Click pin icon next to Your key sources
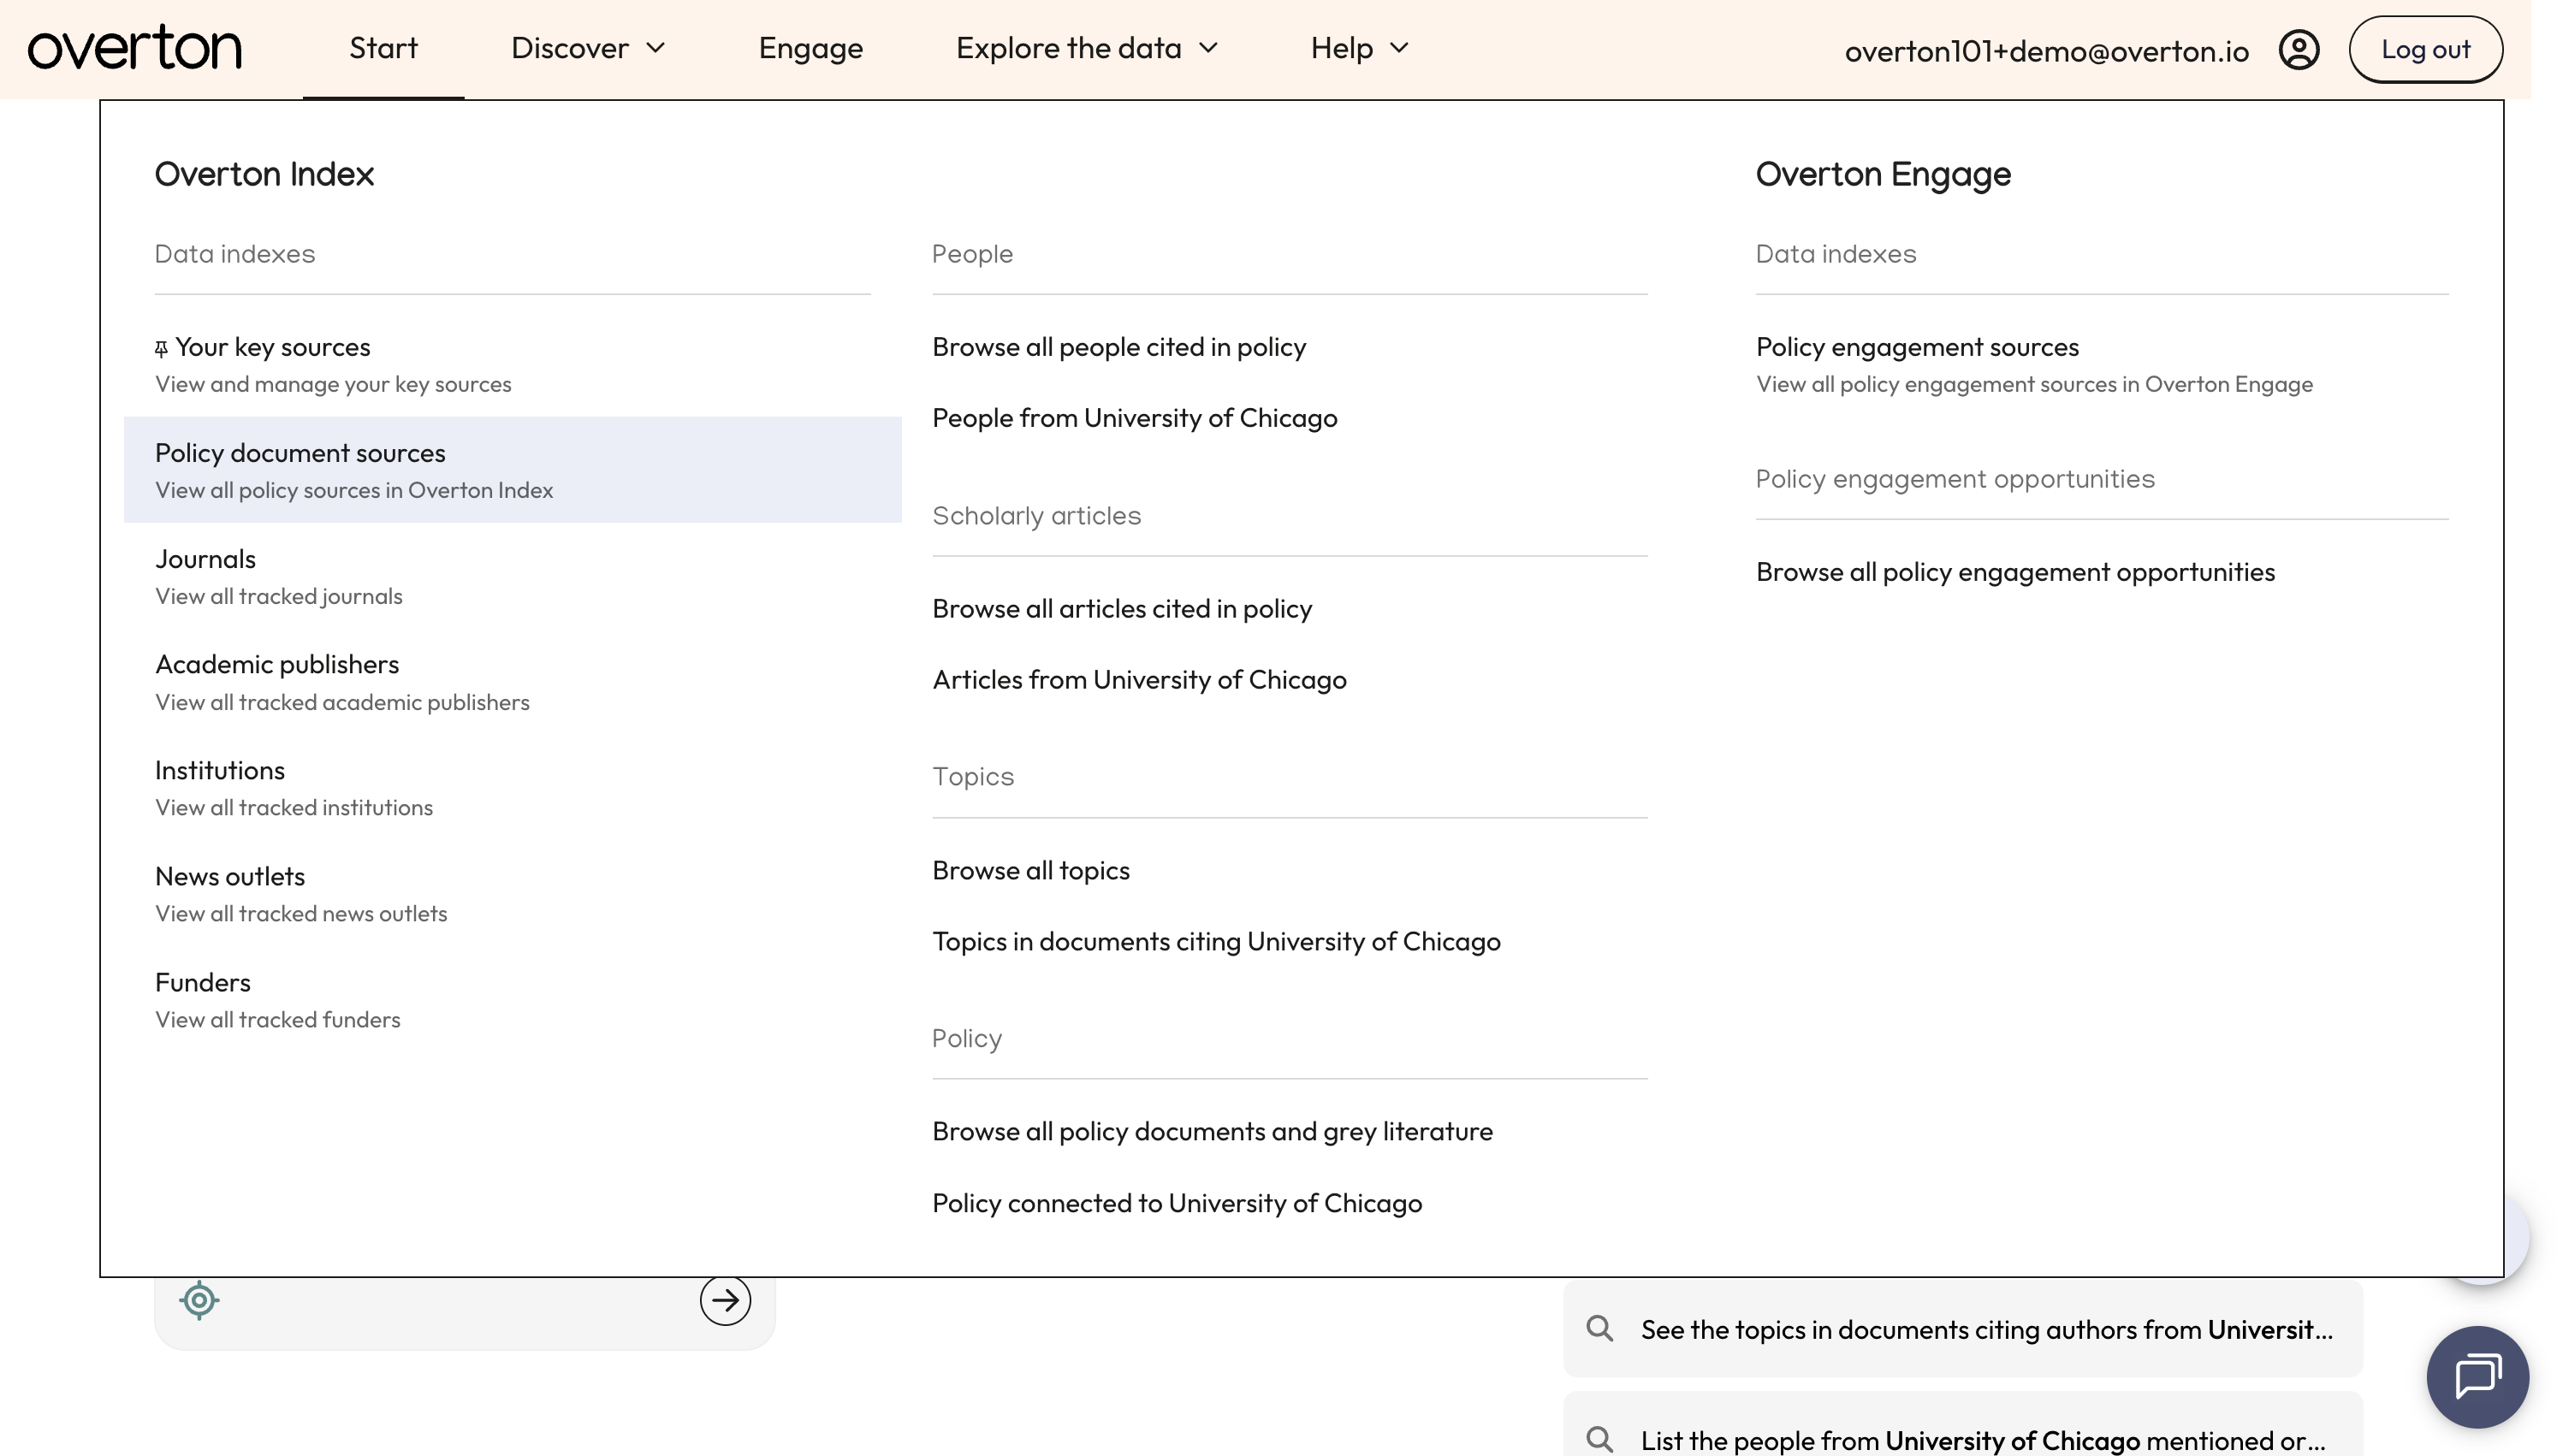 pos(161,349)
